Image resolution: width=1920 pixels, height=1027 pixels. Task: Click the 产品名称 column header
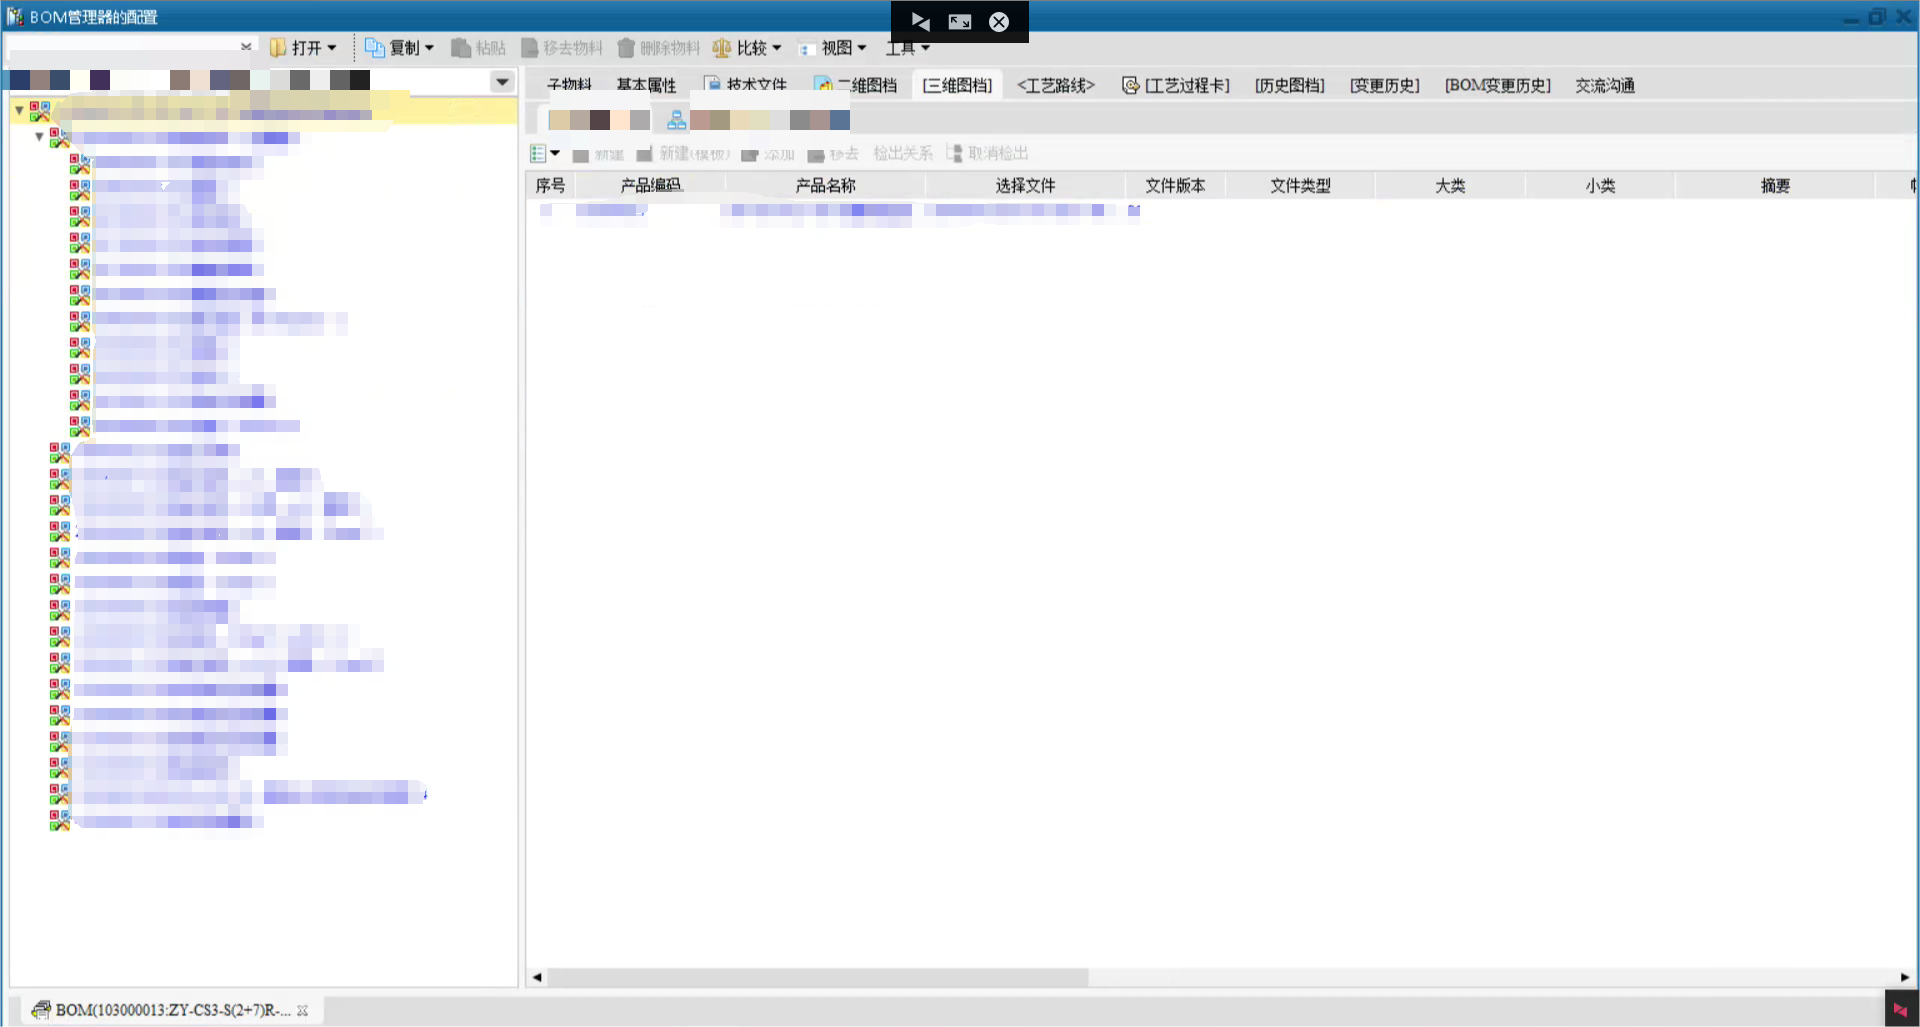point(825,186)
